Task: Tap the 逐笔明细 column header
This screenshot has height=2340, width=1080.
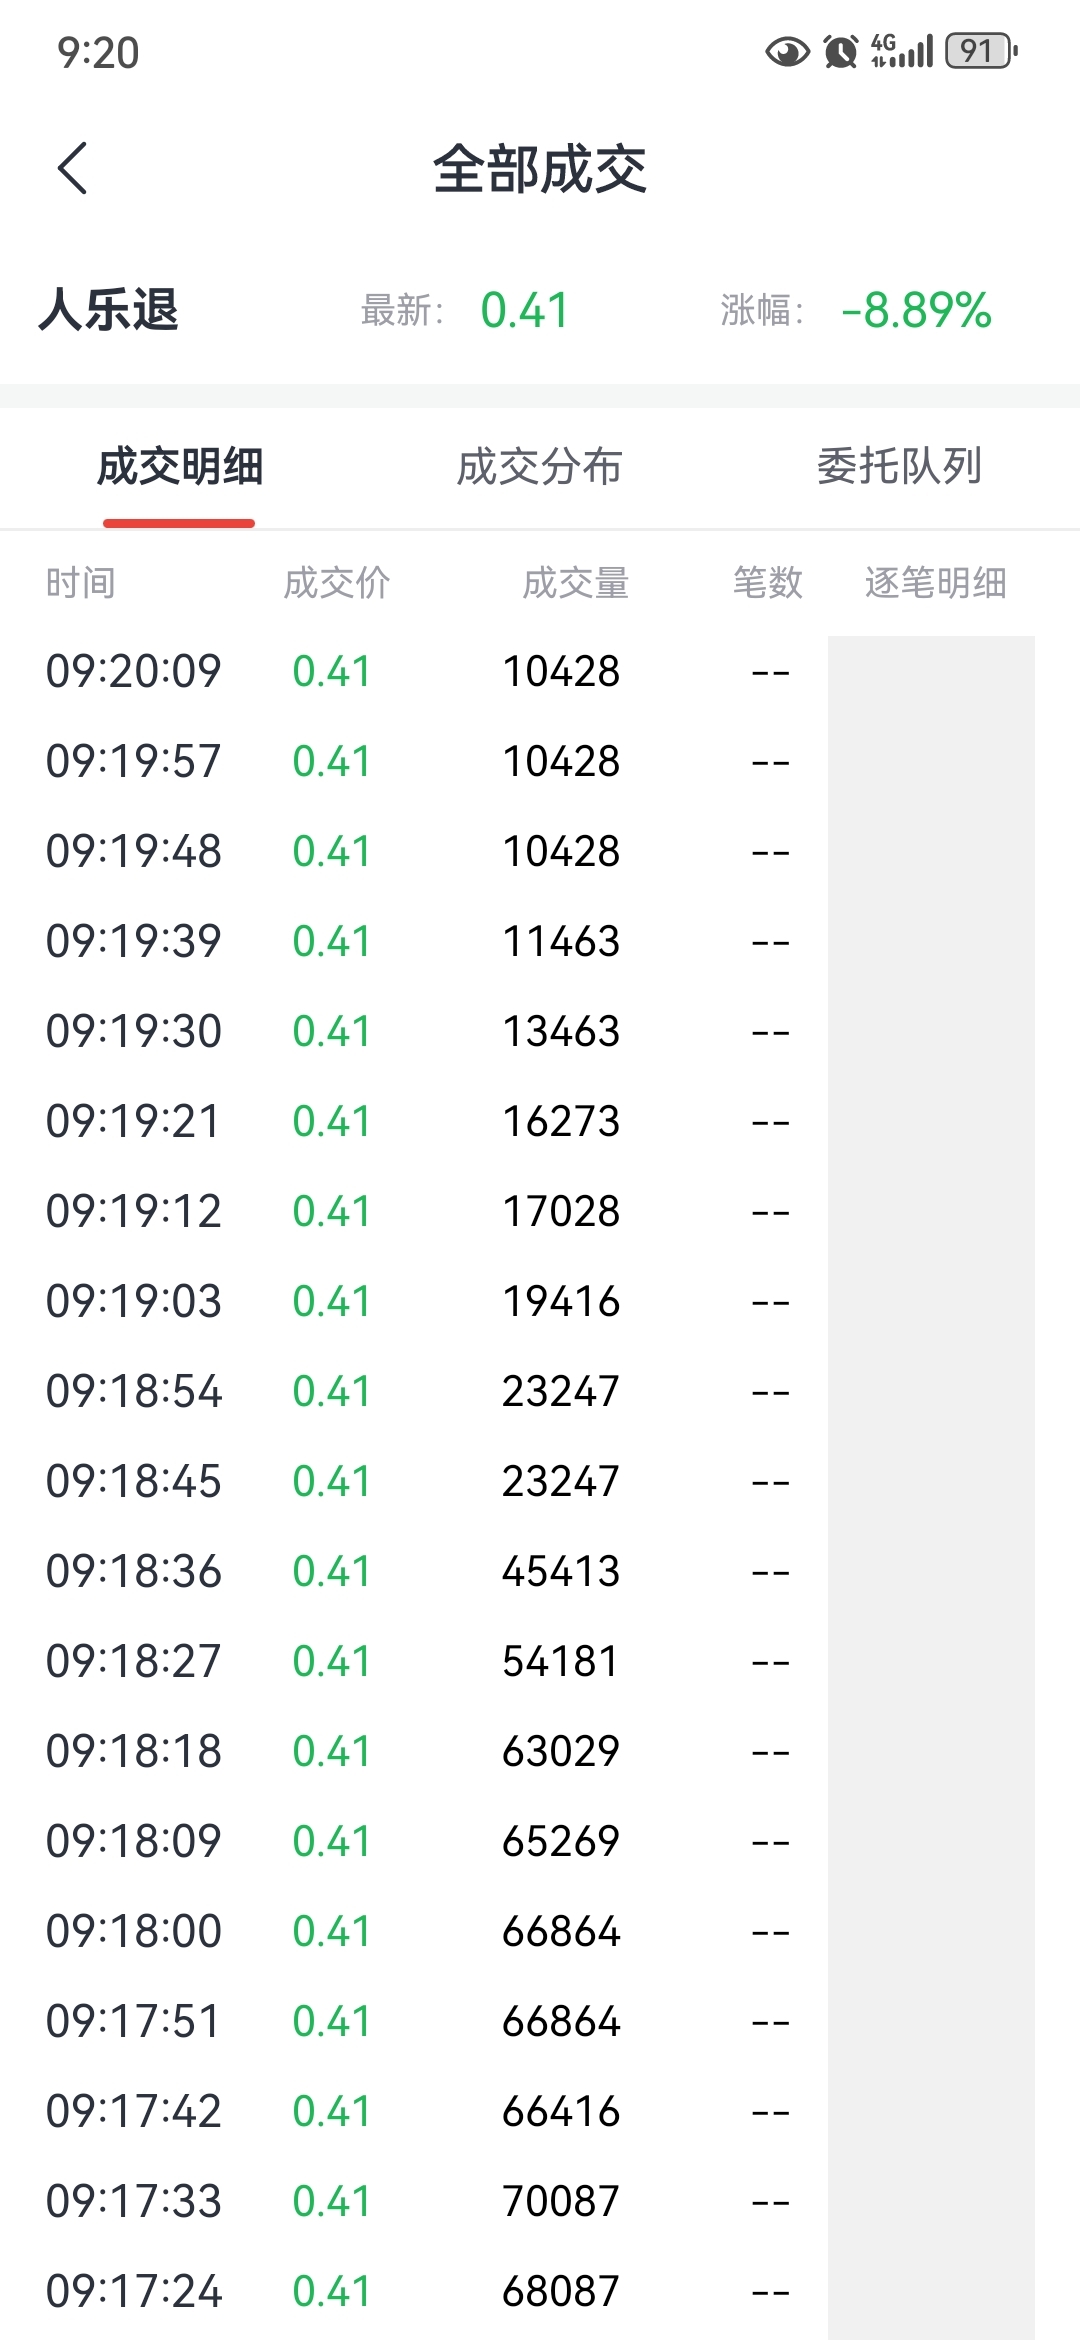Action: point(936,583)
